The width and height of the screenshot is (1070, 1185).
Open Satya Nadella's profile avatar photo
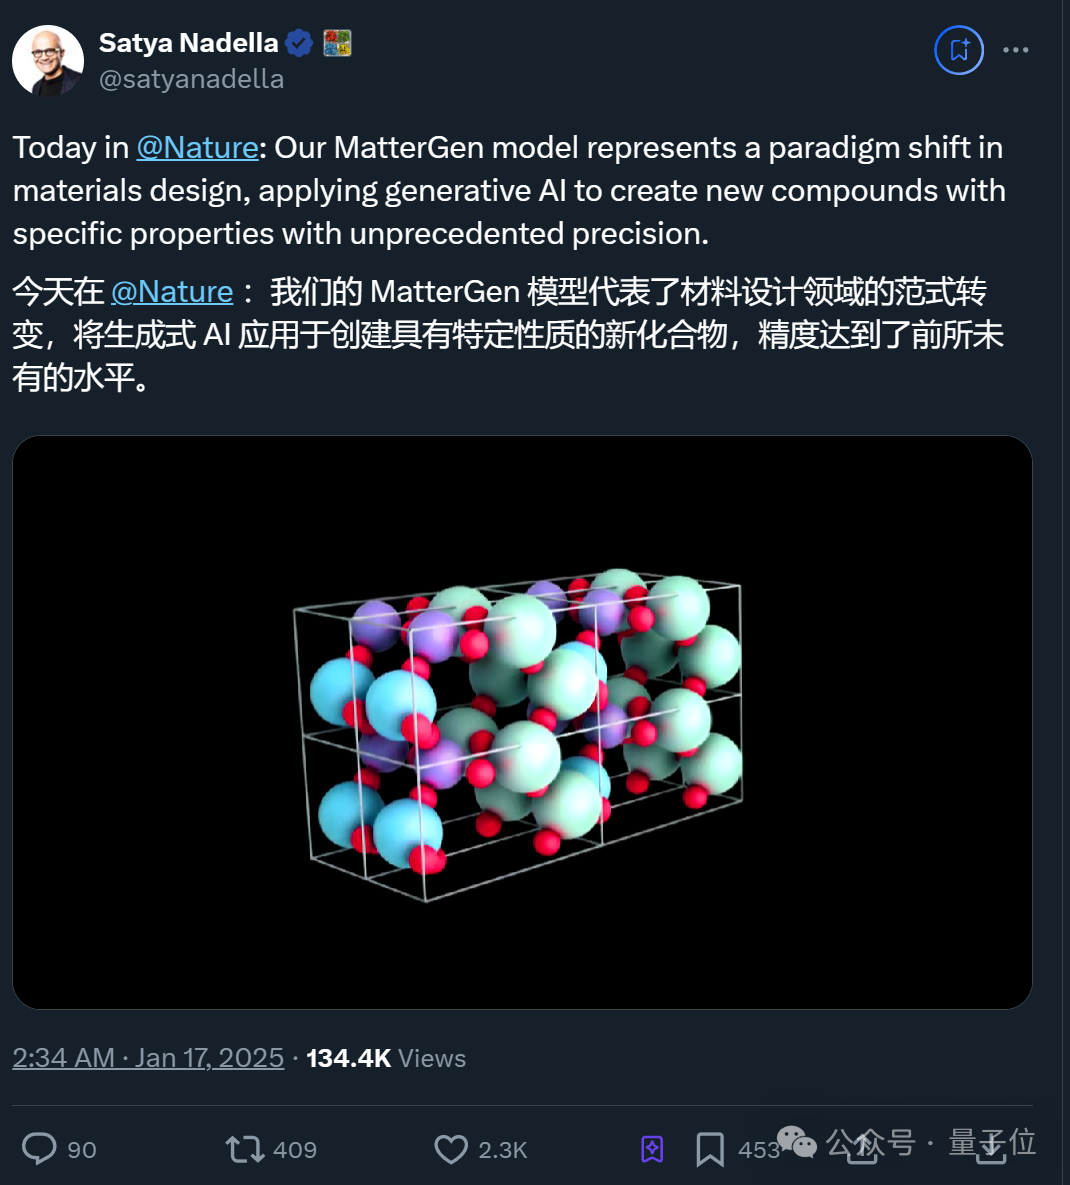(x=48, y=60)
